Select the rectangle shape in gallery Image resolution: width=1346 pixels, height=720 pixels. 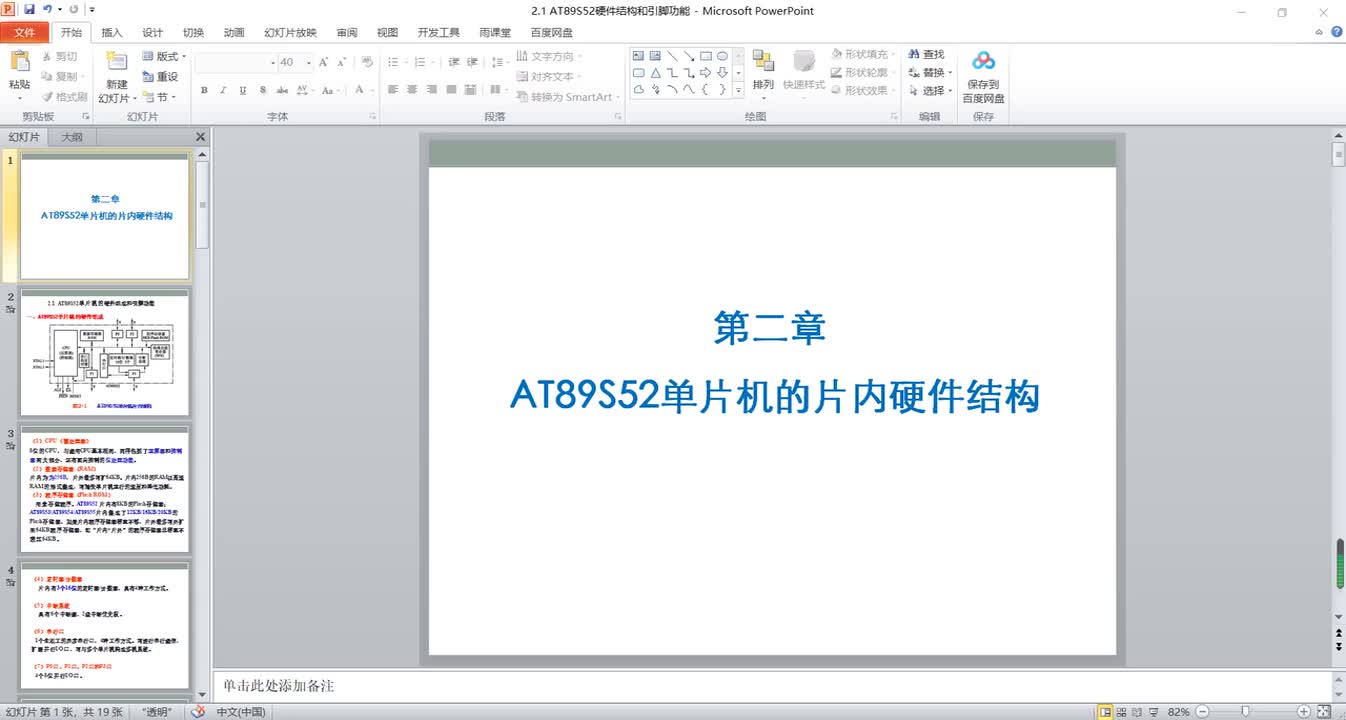[705, 56]
